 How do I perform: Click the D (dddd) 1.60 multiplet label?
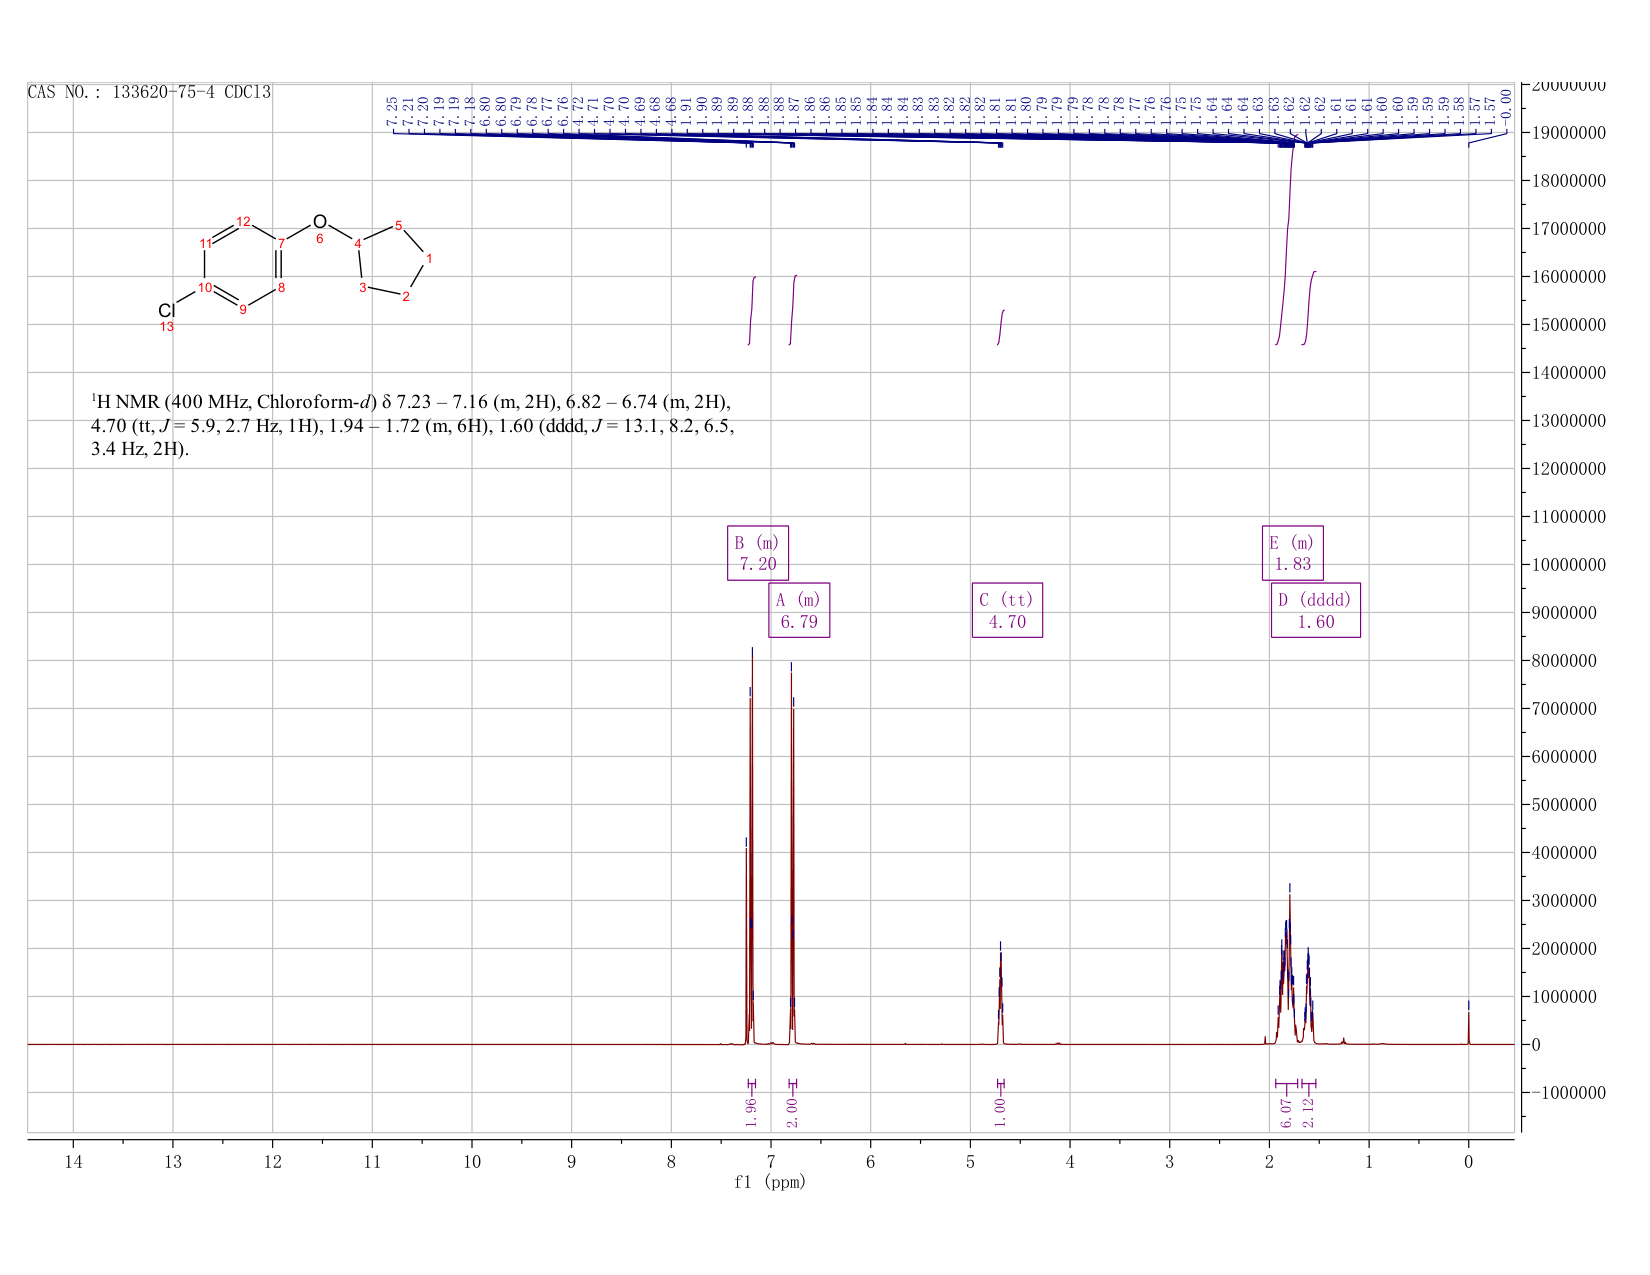click(1315, 610)
